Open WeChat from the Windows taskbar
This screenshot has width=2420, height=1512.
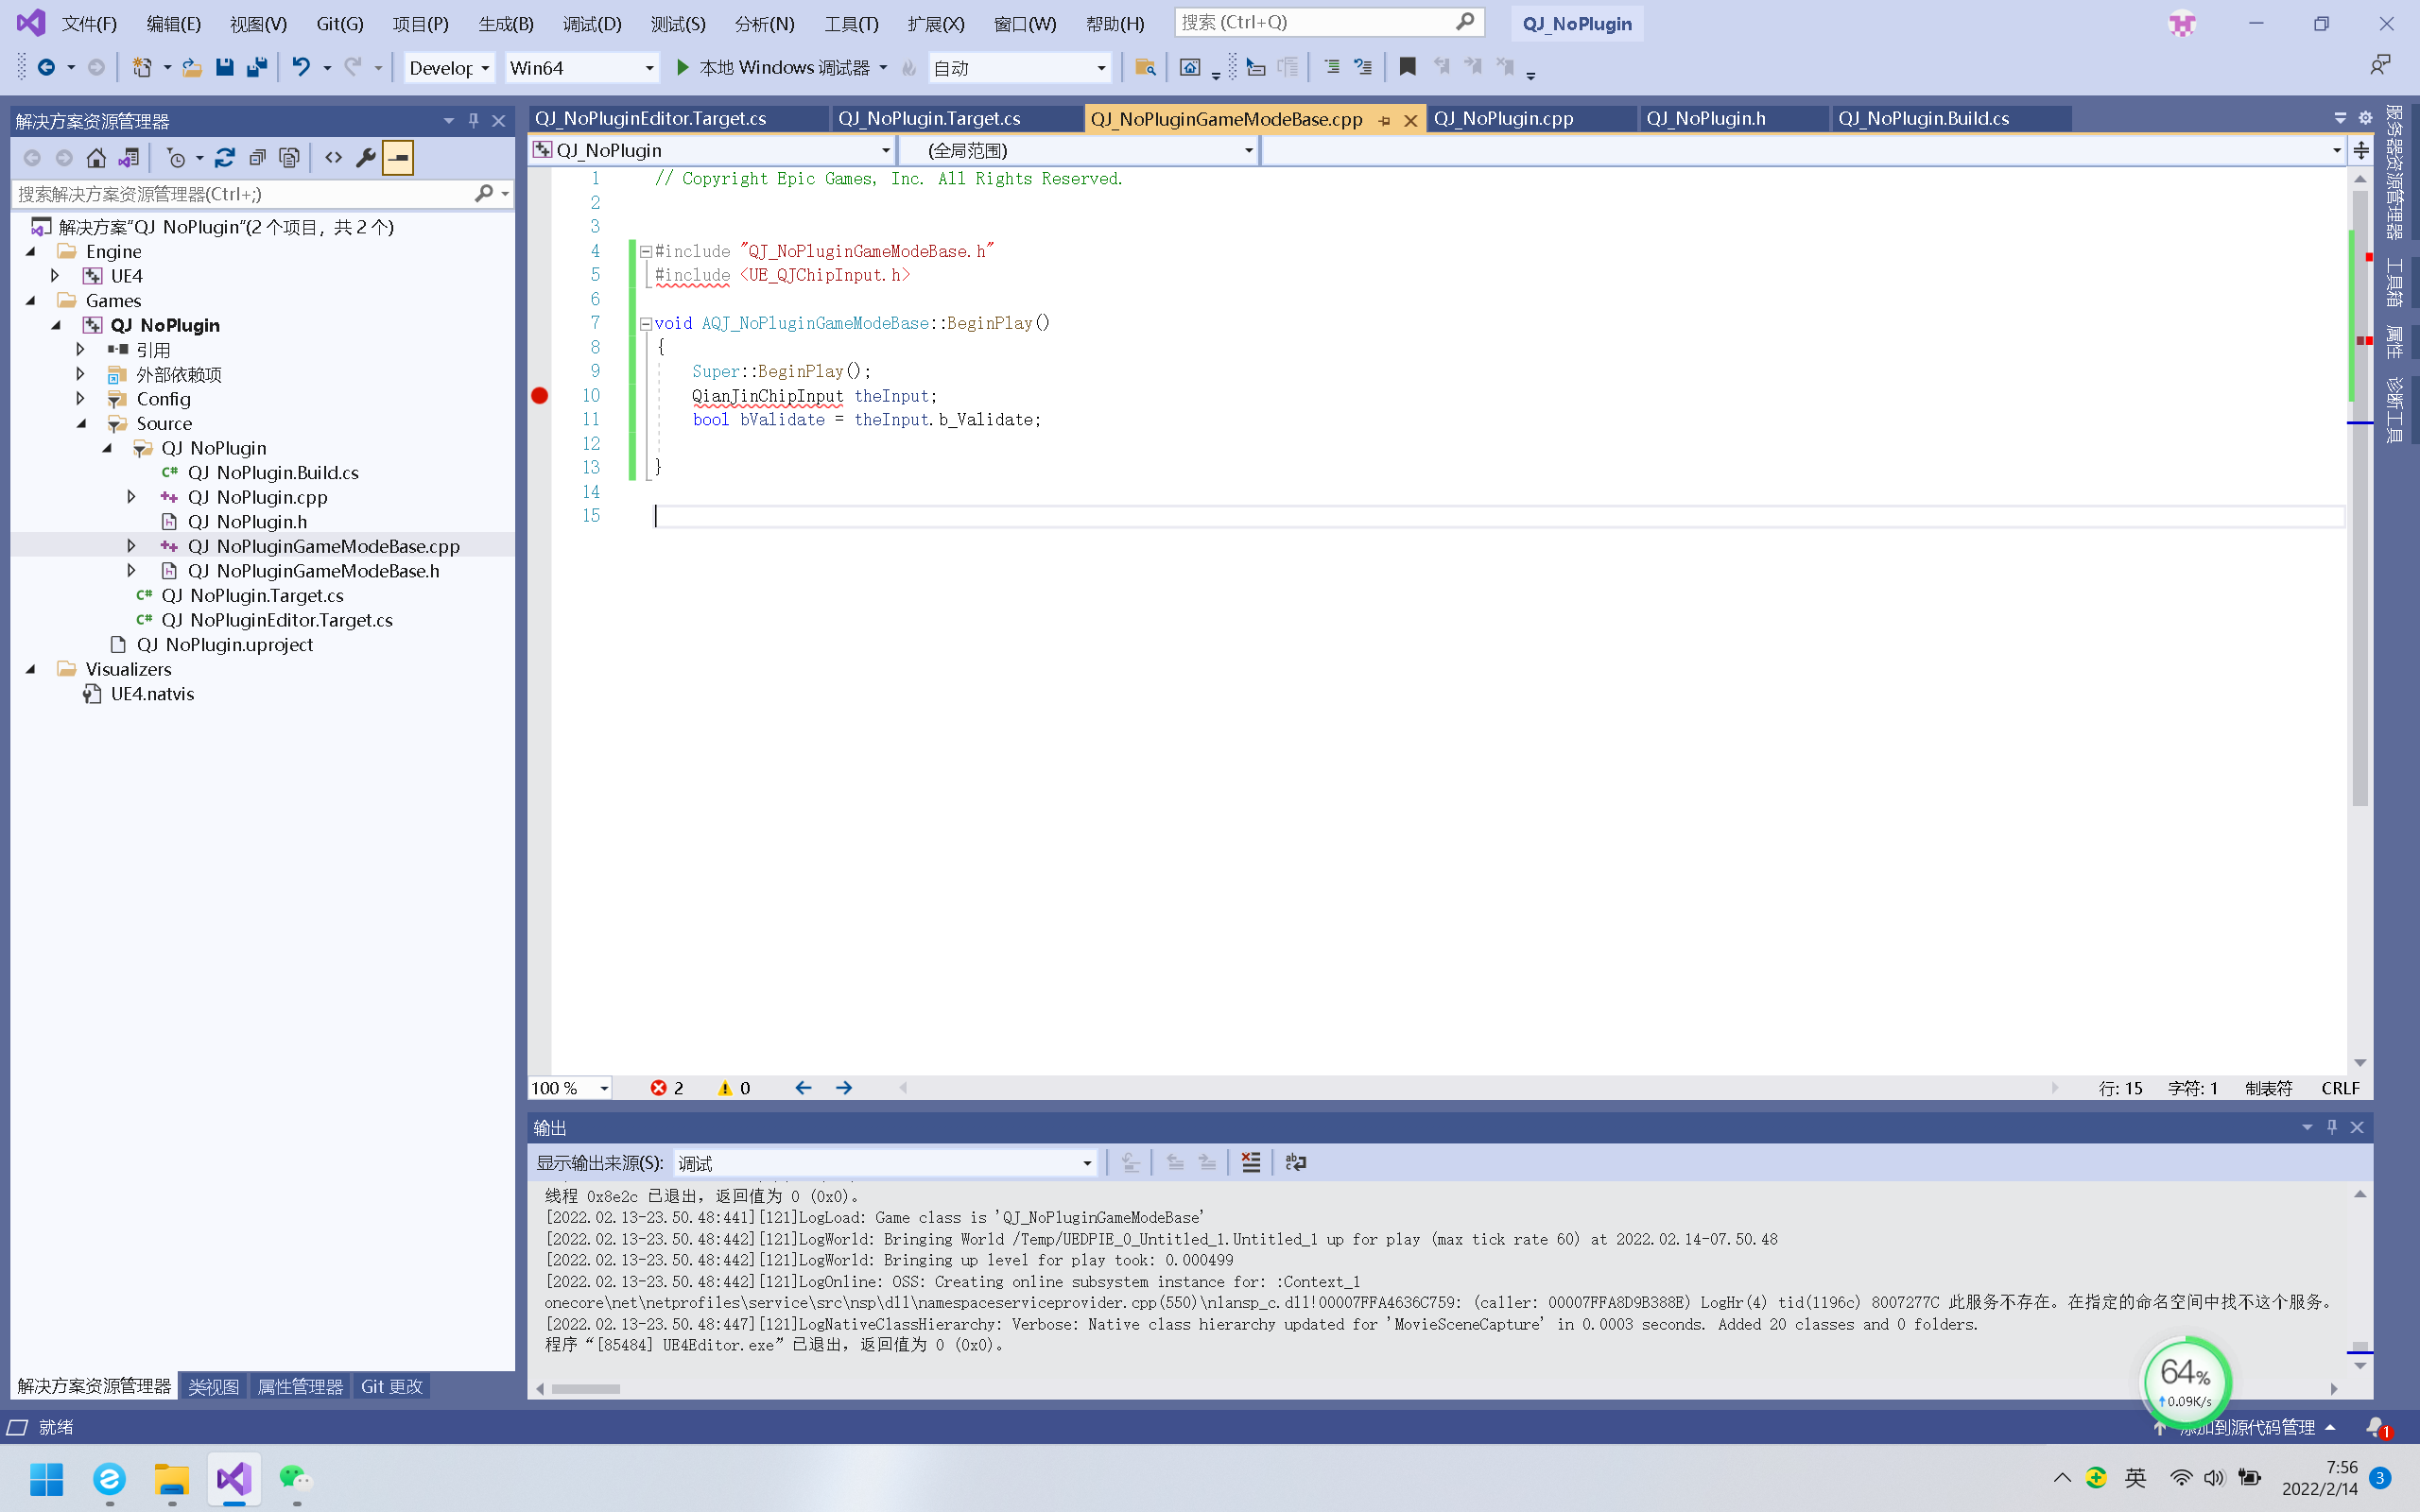pos(295,1478)
